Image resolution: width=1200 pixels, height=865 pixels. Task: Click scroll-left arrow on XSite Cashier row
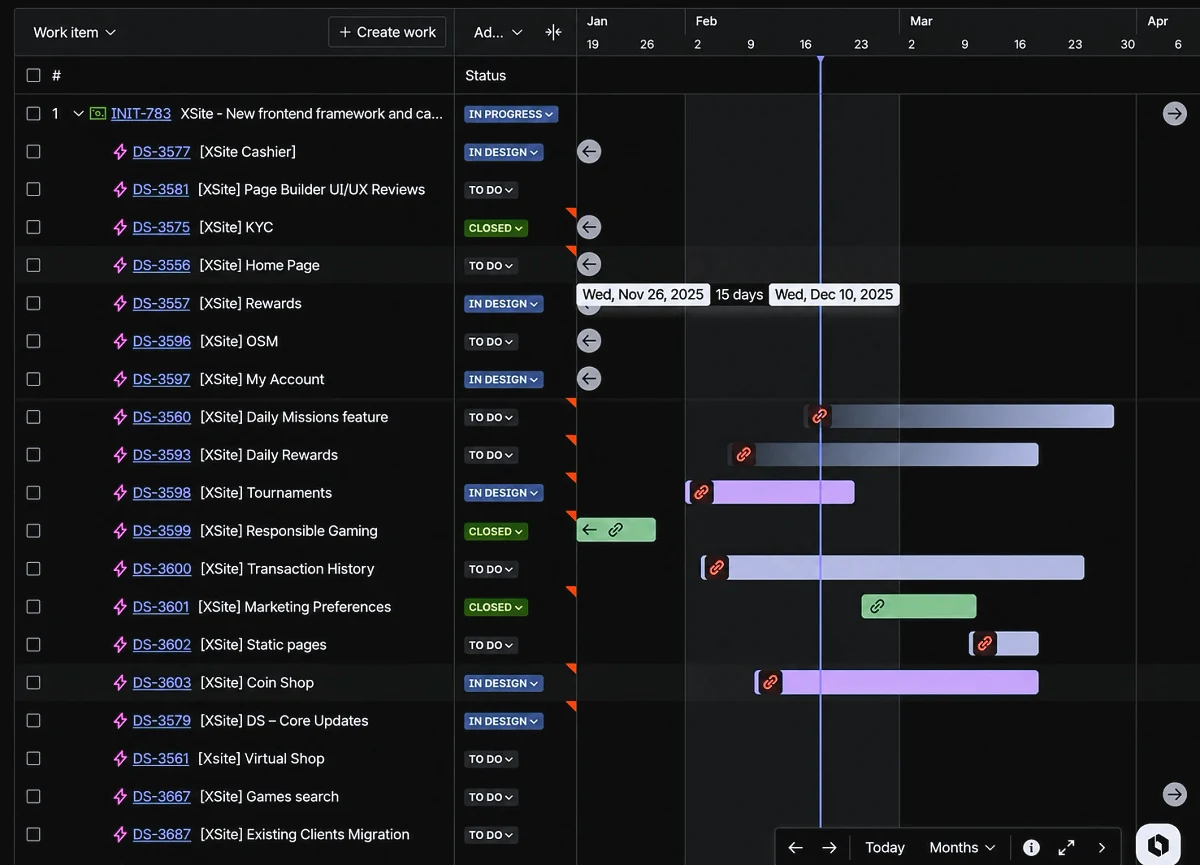pos(589,152)
